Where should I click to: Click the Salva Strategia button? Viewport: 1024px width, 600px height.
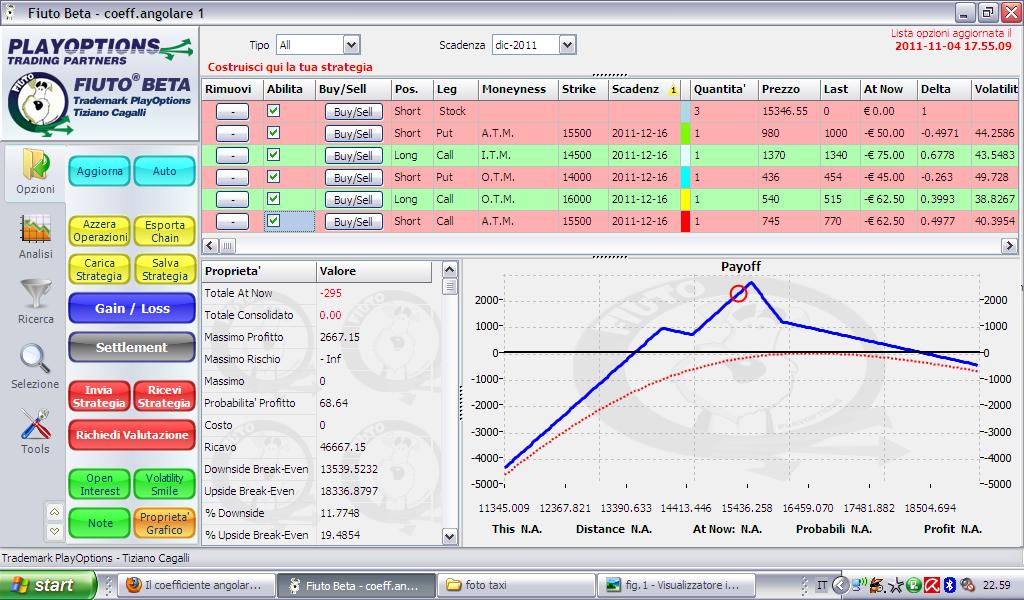[x=165, y=269]
